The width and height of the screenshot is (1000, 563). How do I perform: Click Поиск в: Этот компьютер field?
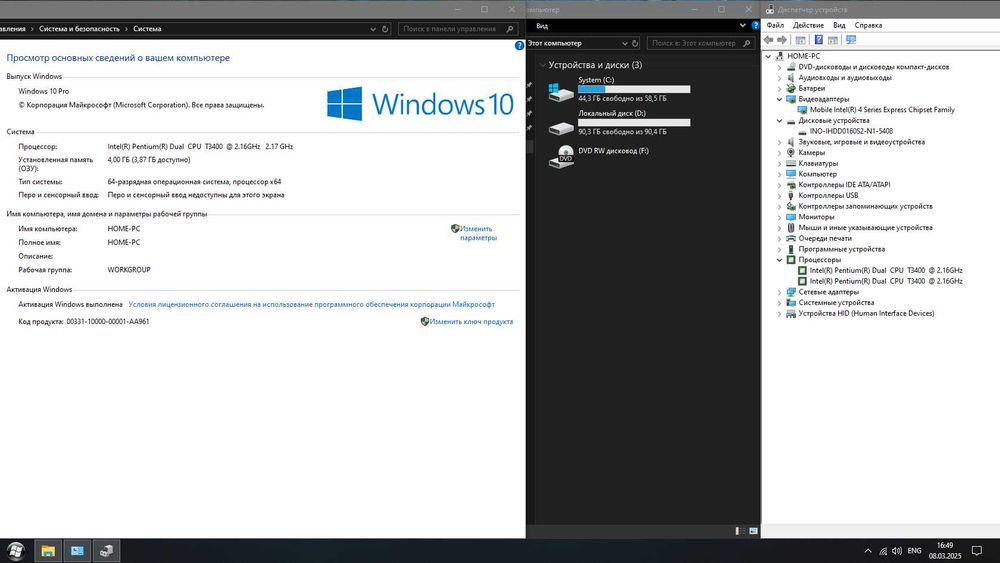pyautogui.click(x=700, y=43)
